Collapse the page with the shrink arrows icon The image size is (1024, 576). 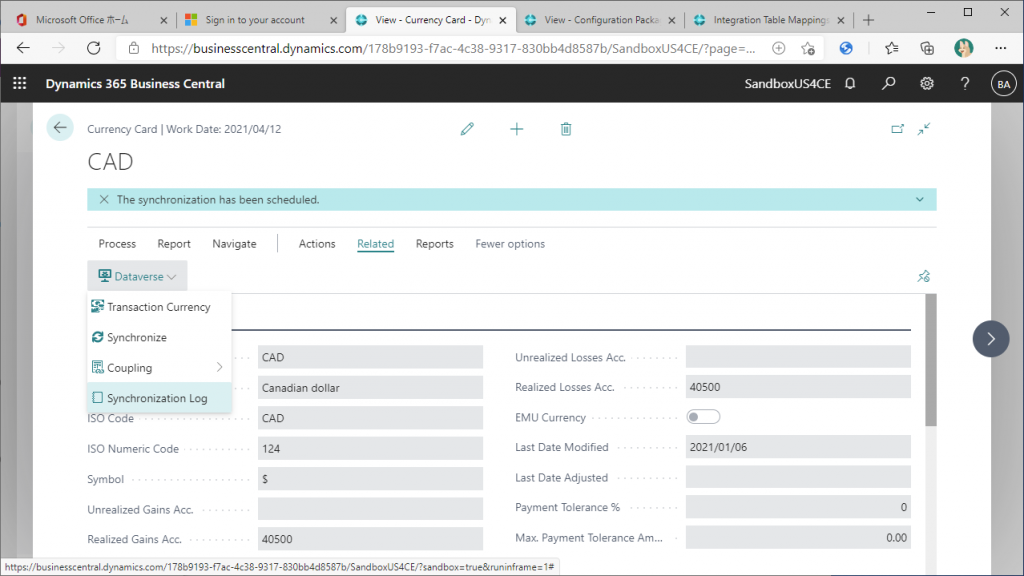[x=923, y=129]
